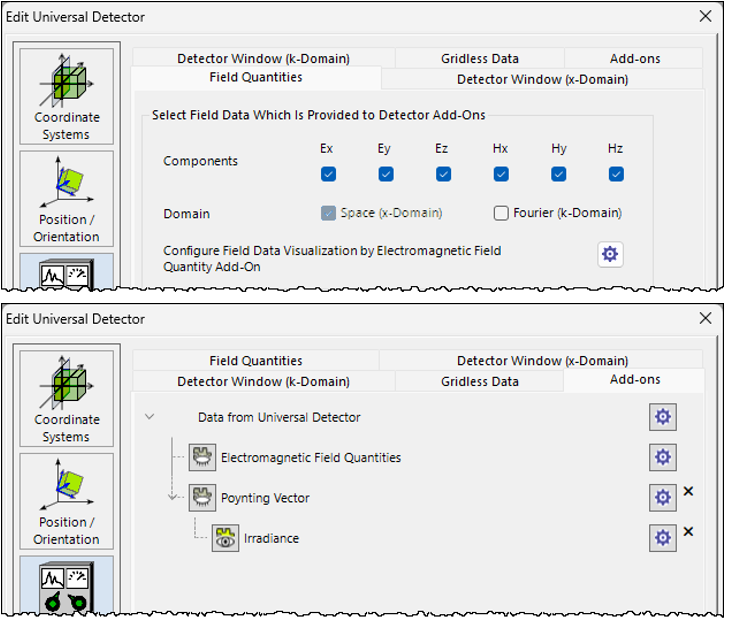Remove the Poynting Vector add-on

click(x=689, y=491)
